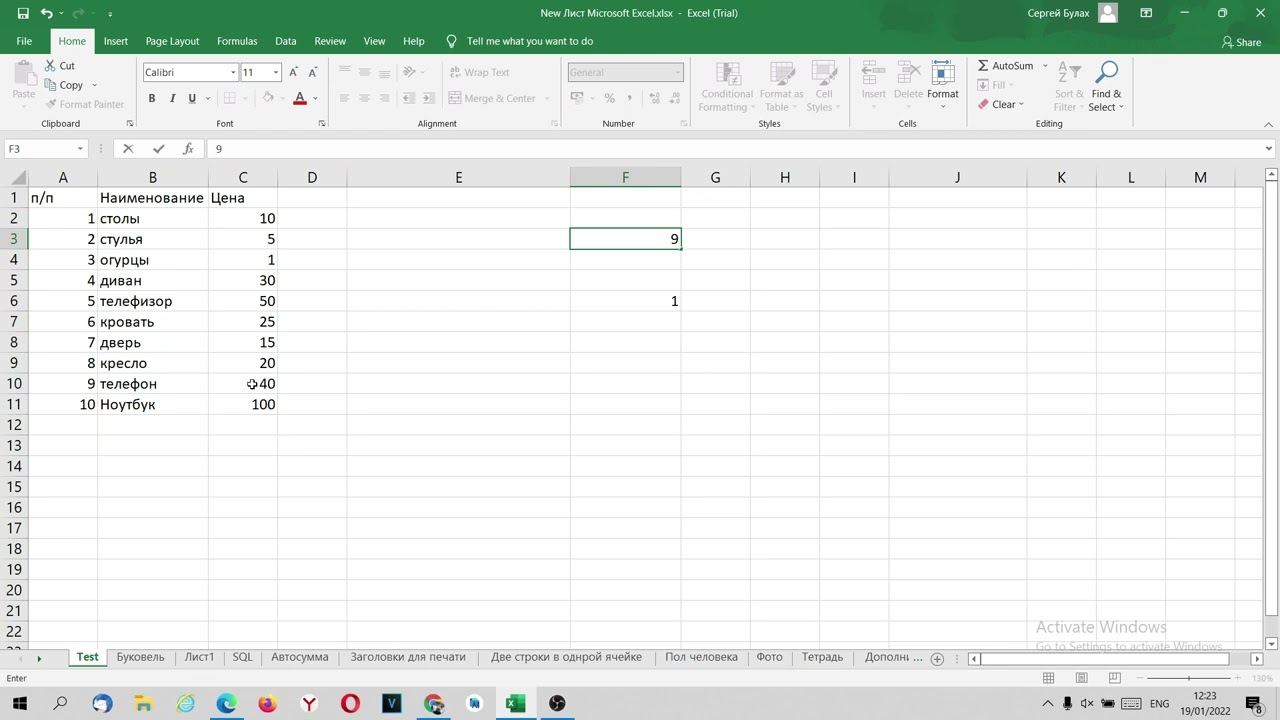
Task: Align text to the right
Action: (x=384, y=98)
